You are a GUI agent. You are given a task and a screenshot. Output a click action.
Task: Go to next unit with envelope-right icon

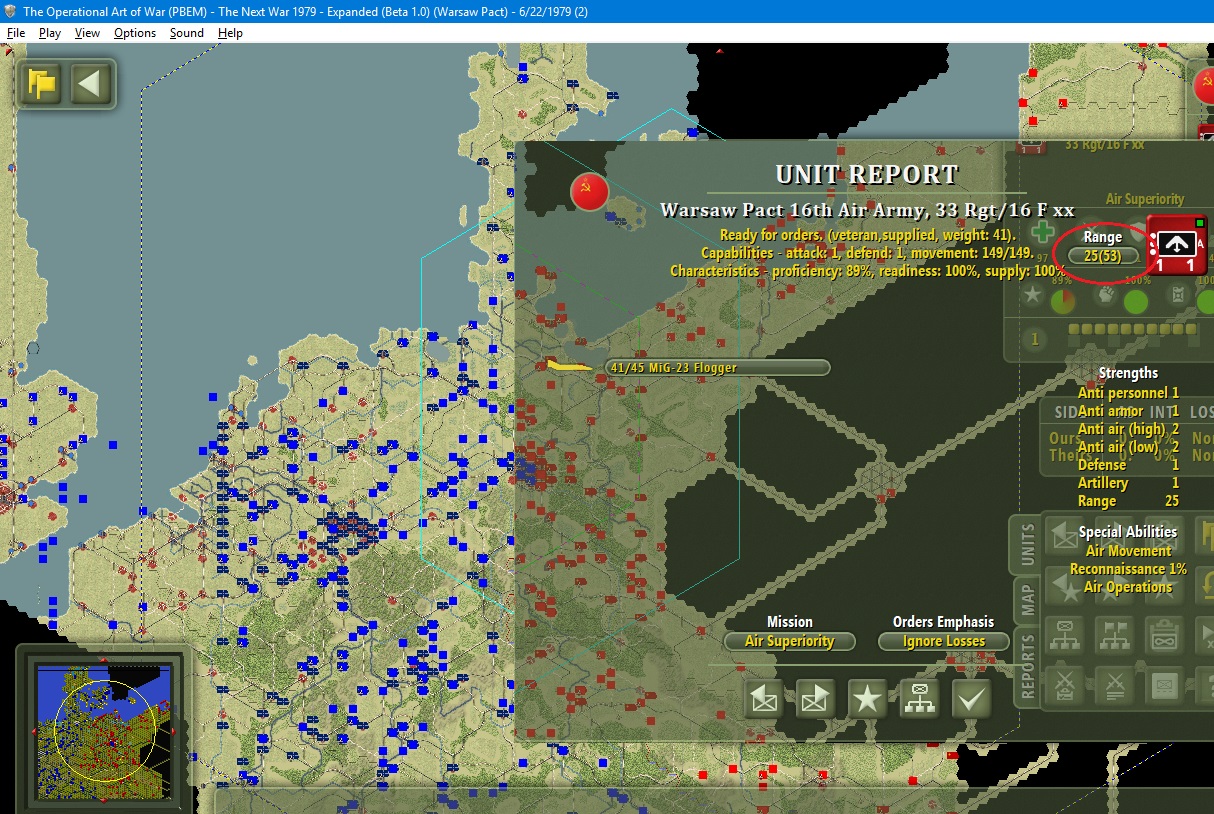point(815,699)
